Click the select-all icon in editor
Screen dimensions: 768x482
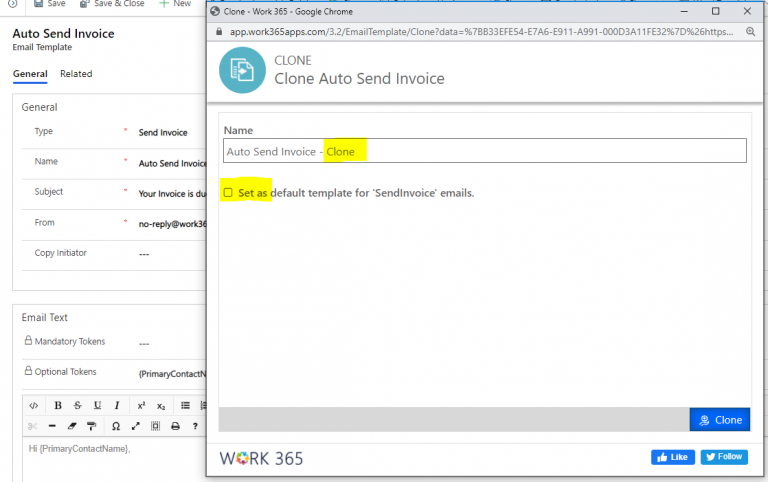[155, 426]
